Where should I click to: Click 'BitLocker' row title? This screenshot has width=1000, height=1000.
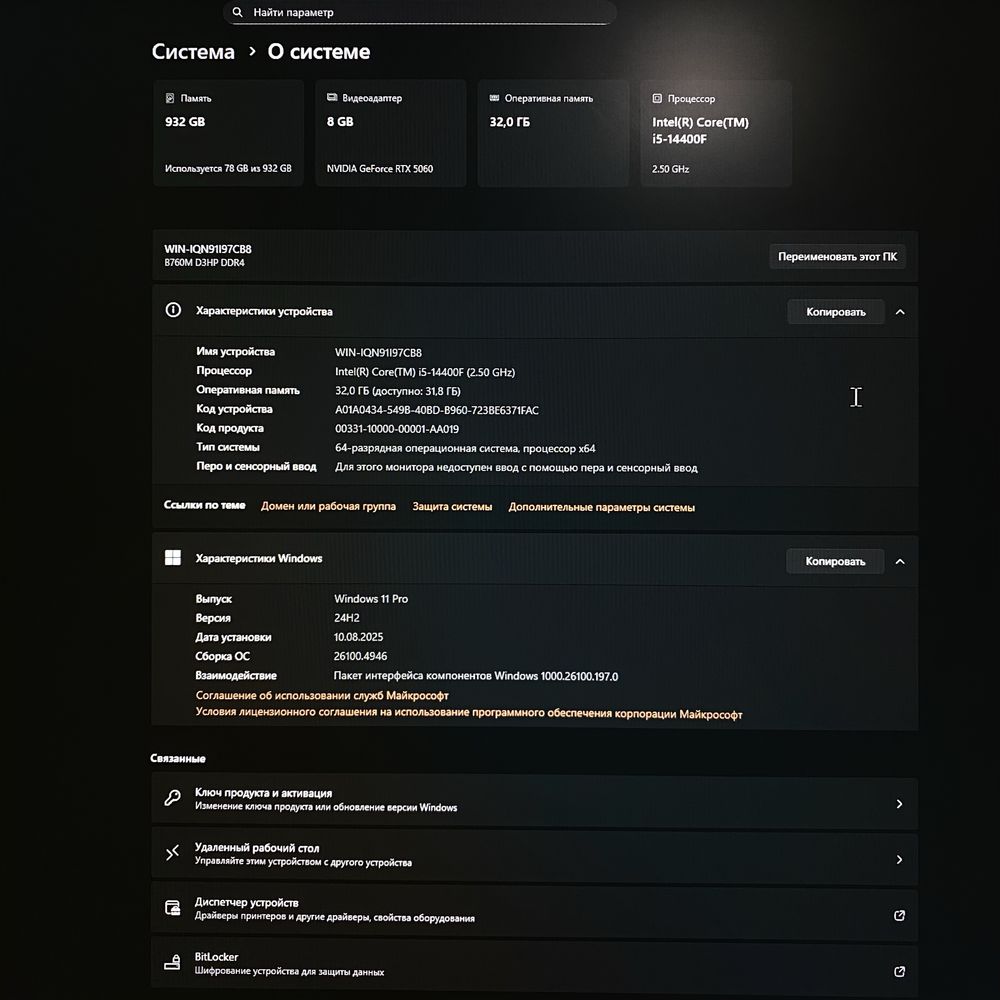216,957
